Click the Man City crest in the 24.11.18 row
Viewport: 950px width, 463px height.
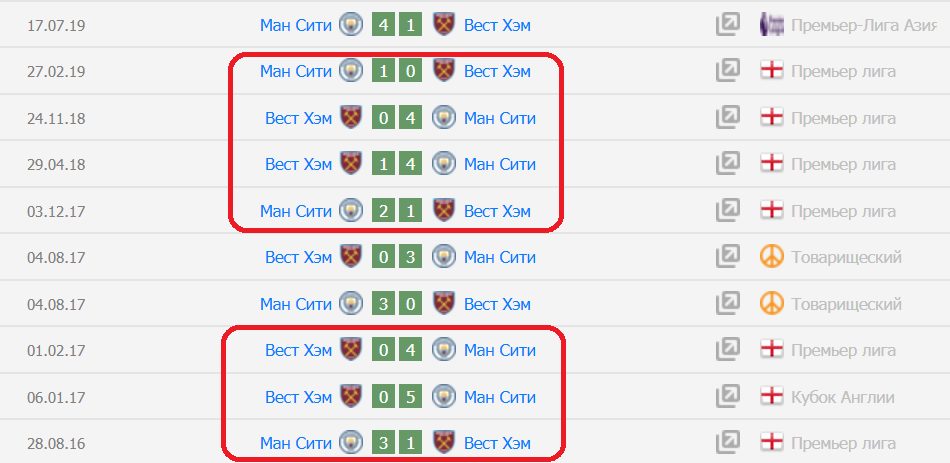click(443, 118)
